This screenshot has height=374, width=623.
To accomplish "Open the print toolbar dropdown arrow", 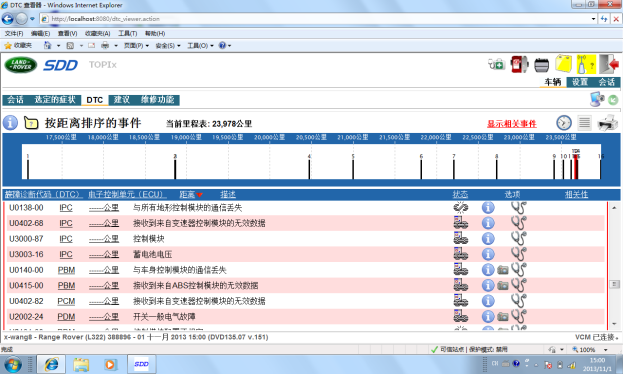I will click(x=116, y=46).
